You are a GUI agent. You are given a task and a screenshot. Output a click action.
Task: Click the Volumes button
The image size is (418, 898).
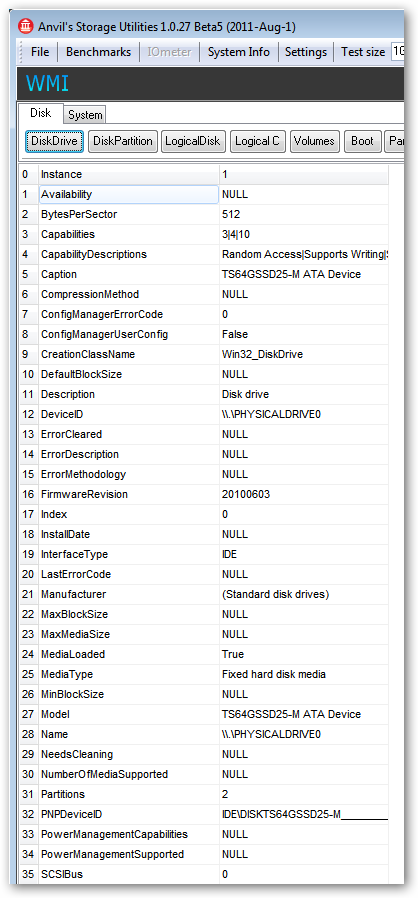[316, 141]
